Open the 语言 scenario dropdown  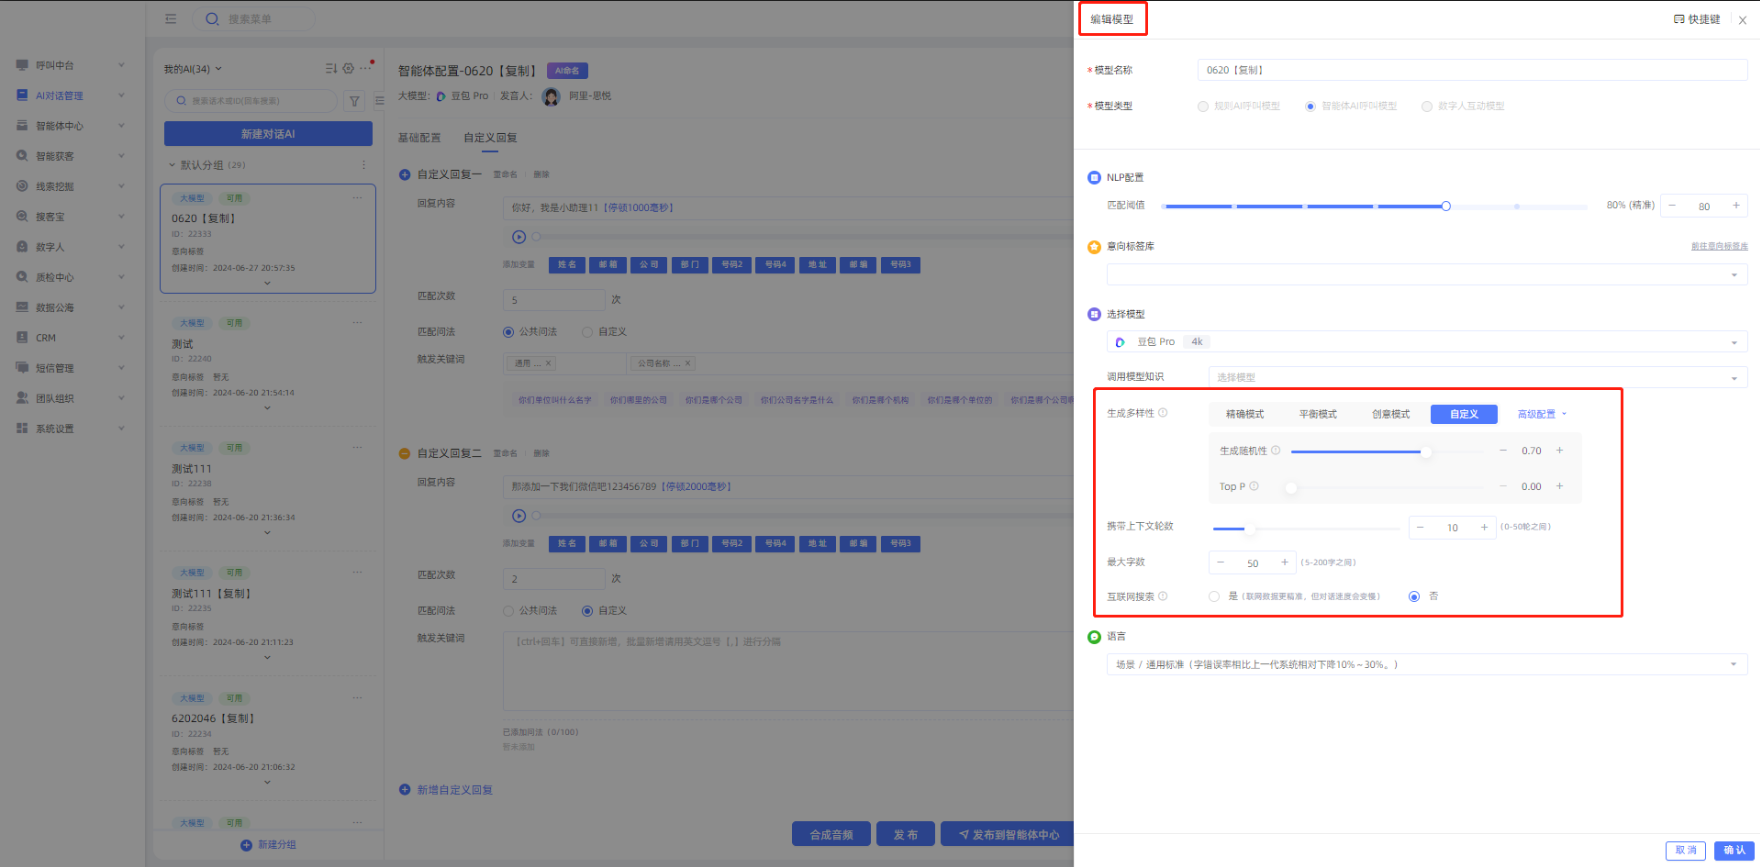tap(1426, 665)
